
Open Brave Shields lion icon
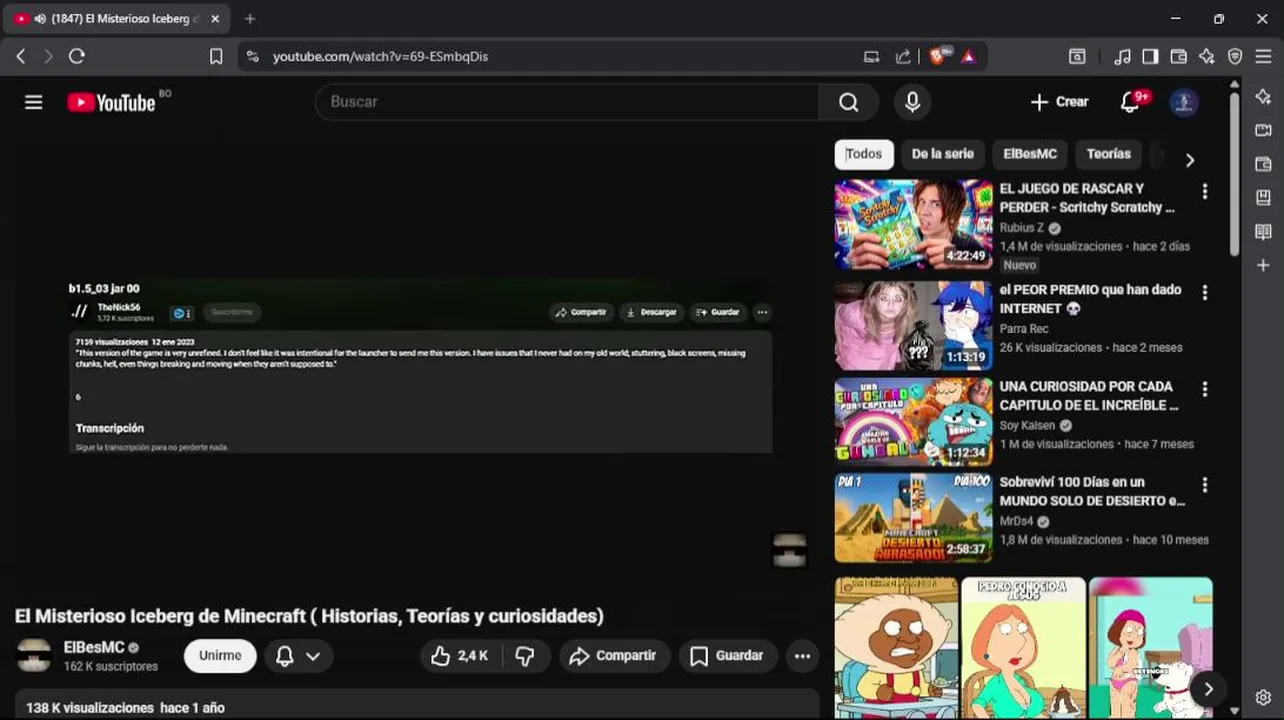(x=937, y=57)
